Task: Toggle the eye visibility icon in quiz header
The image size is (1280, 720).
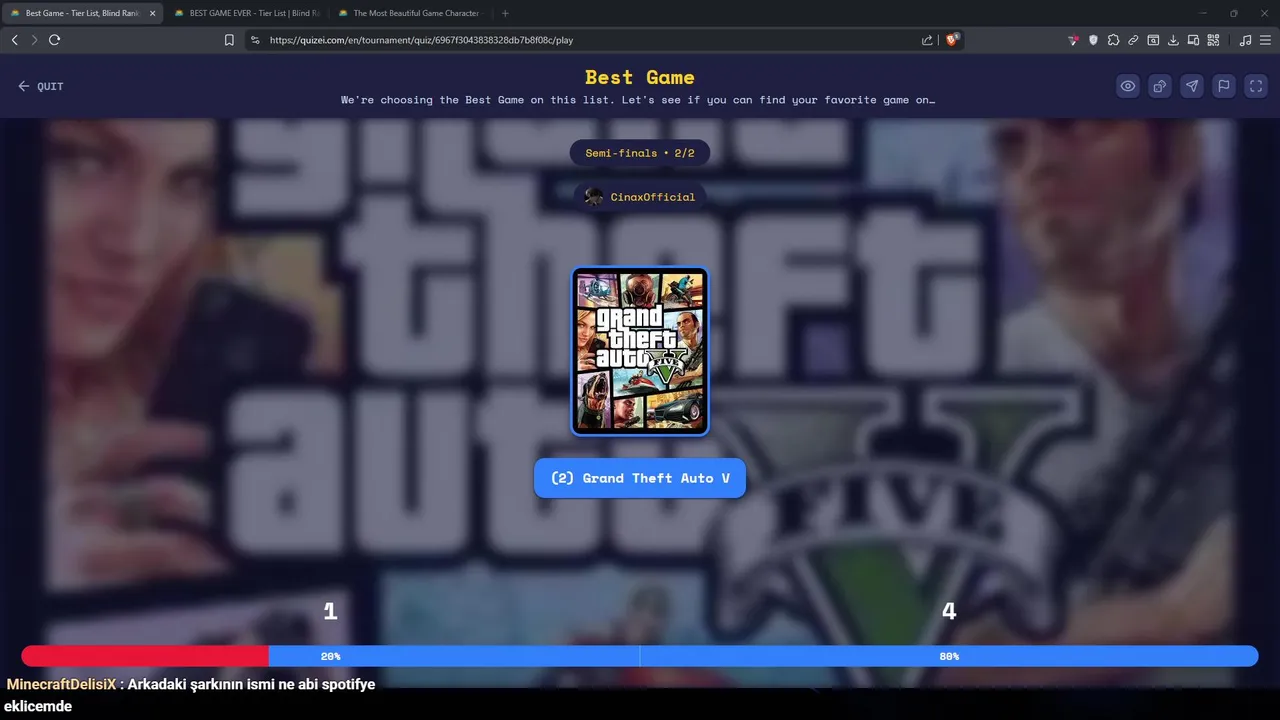Action: coord(1128,86)
